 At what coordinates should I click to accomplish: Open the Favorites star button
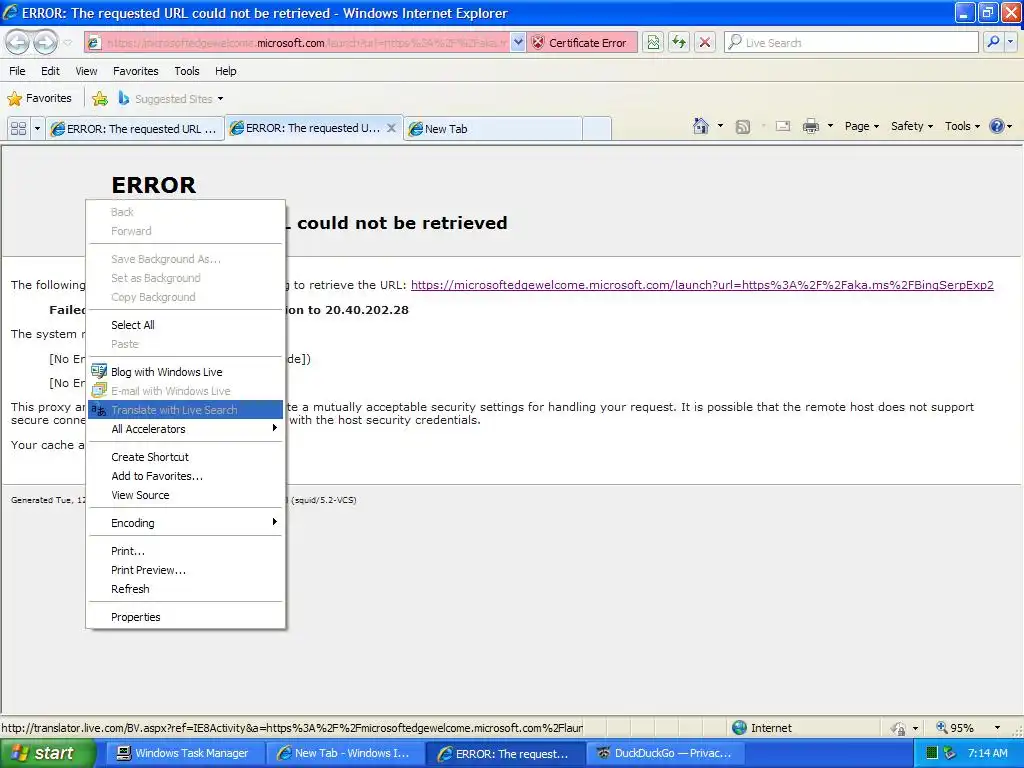(x=40, y=99)
